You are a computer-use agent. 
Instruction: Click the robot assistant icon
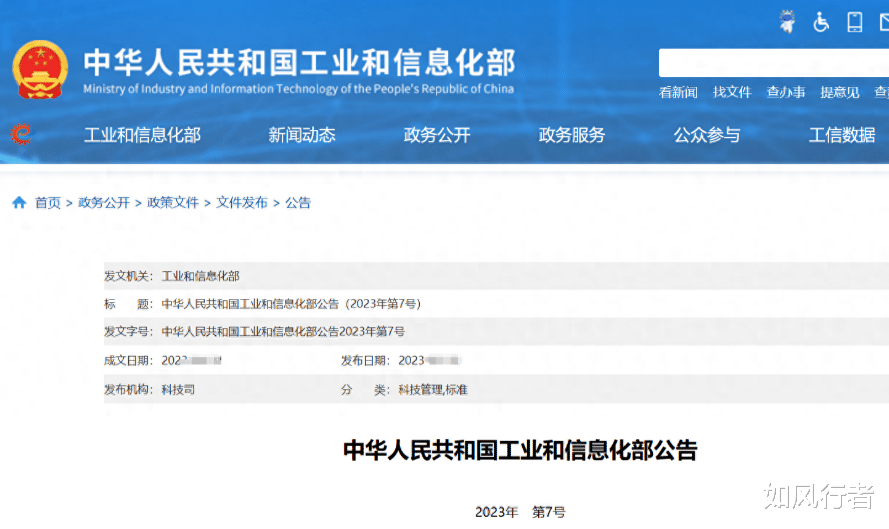click(787, 22)
